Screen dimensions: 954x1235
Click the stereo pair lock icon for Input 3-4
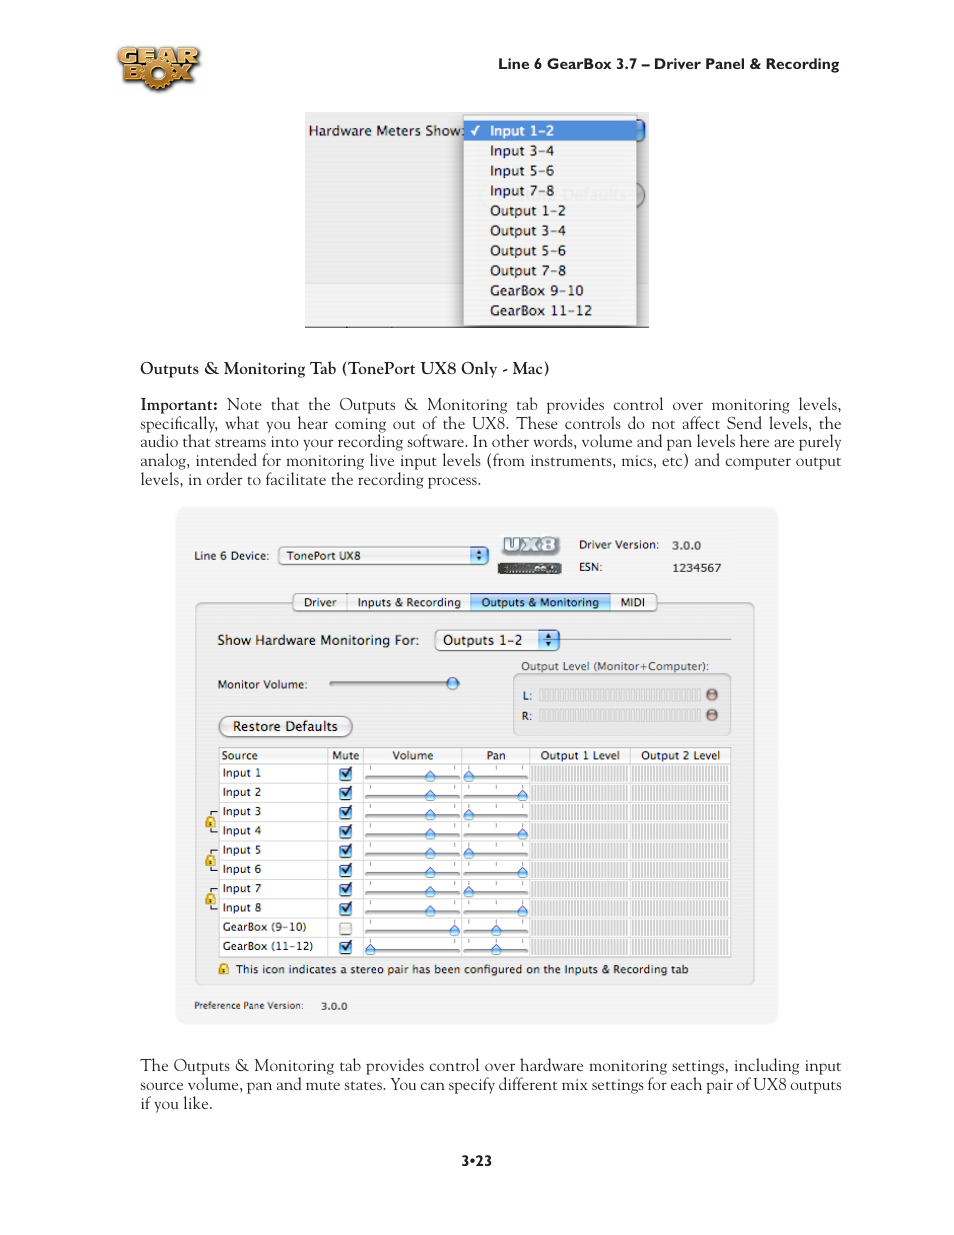[210, 822]
